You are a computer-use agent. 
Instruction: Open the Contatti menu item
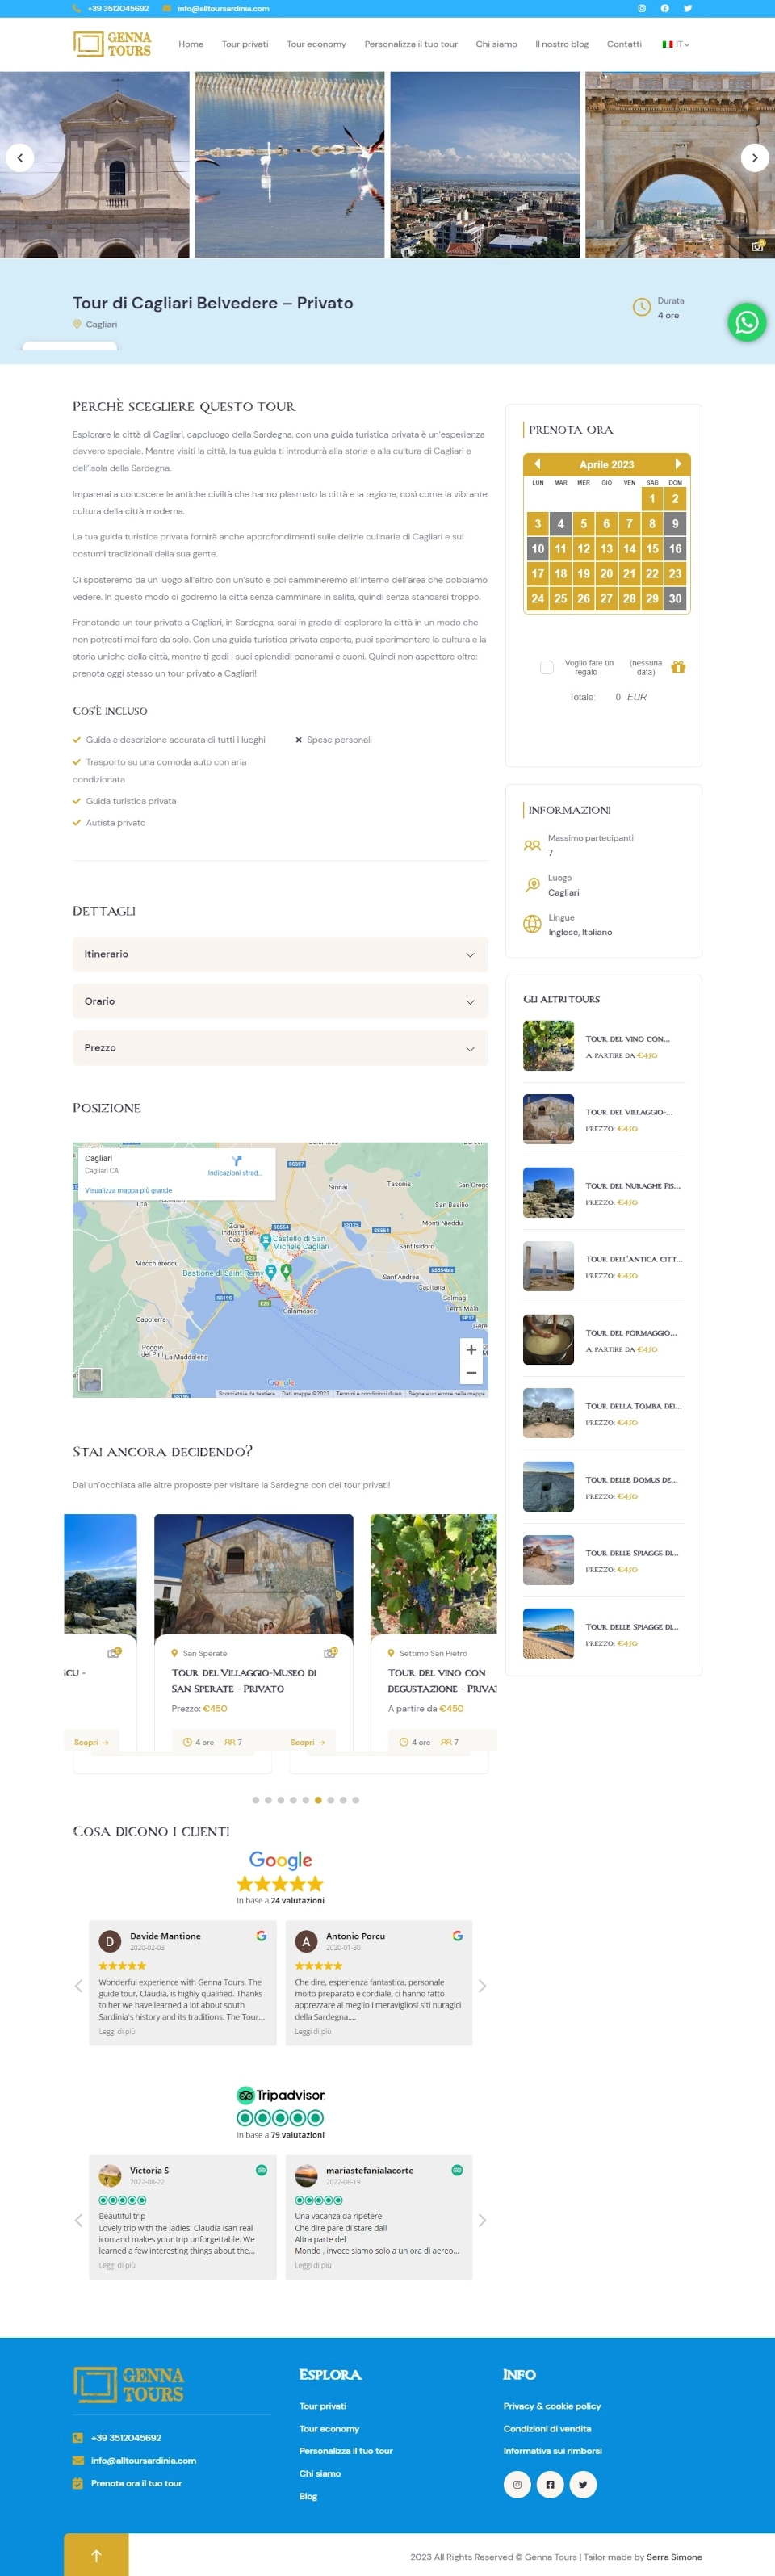624,44
